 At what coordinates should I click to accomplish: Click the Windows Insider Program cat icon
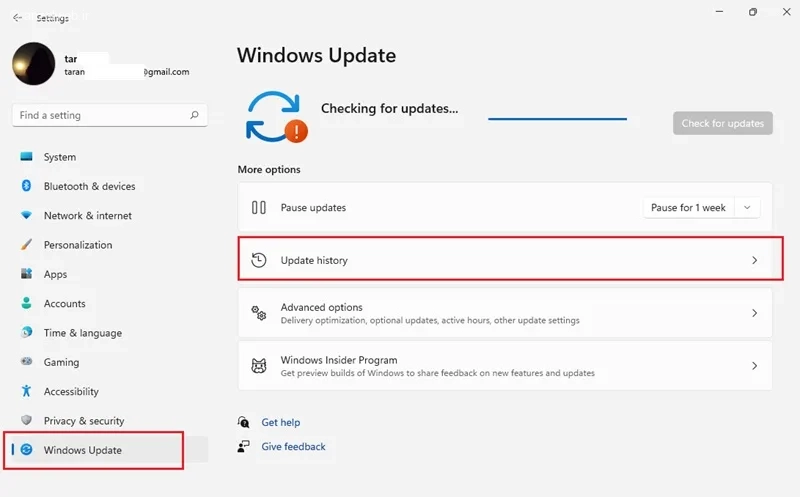click(x=259, y=366)
